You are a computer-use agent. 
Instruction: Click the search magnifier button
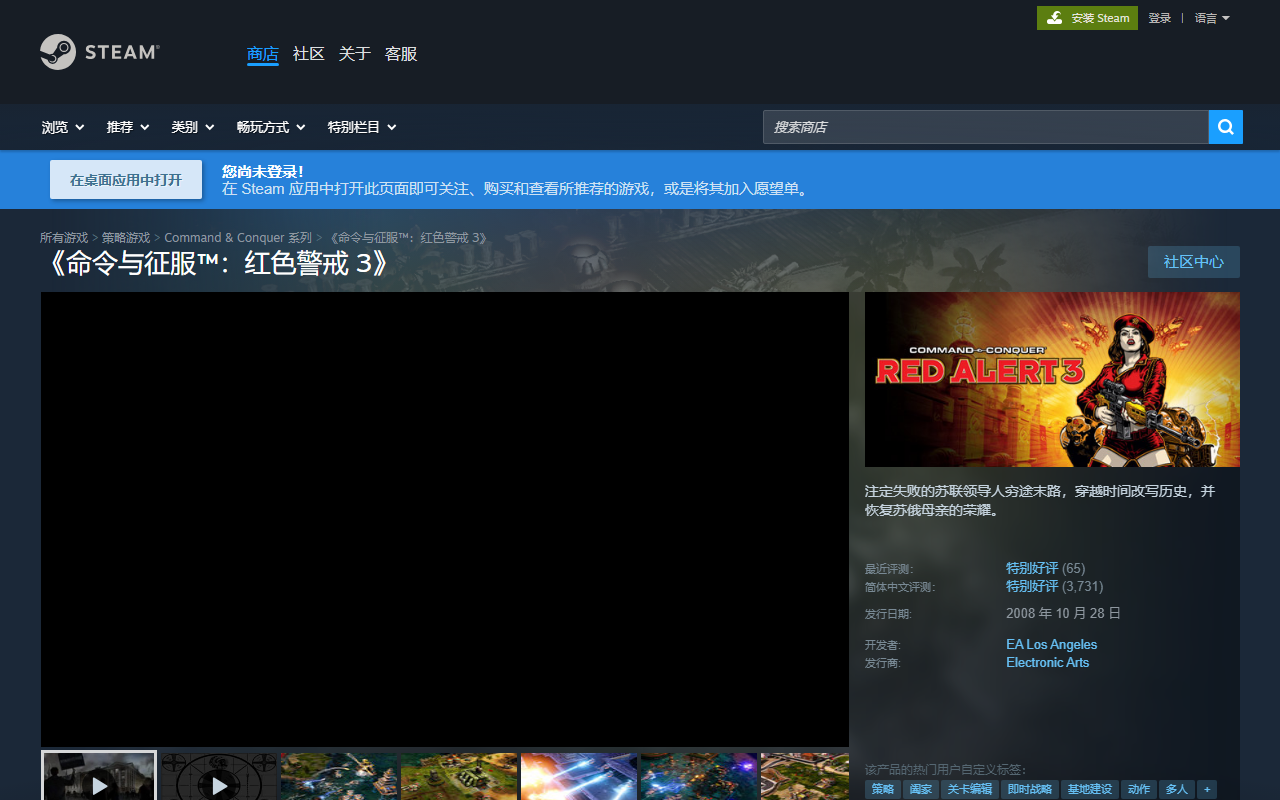click(1226, 127)
